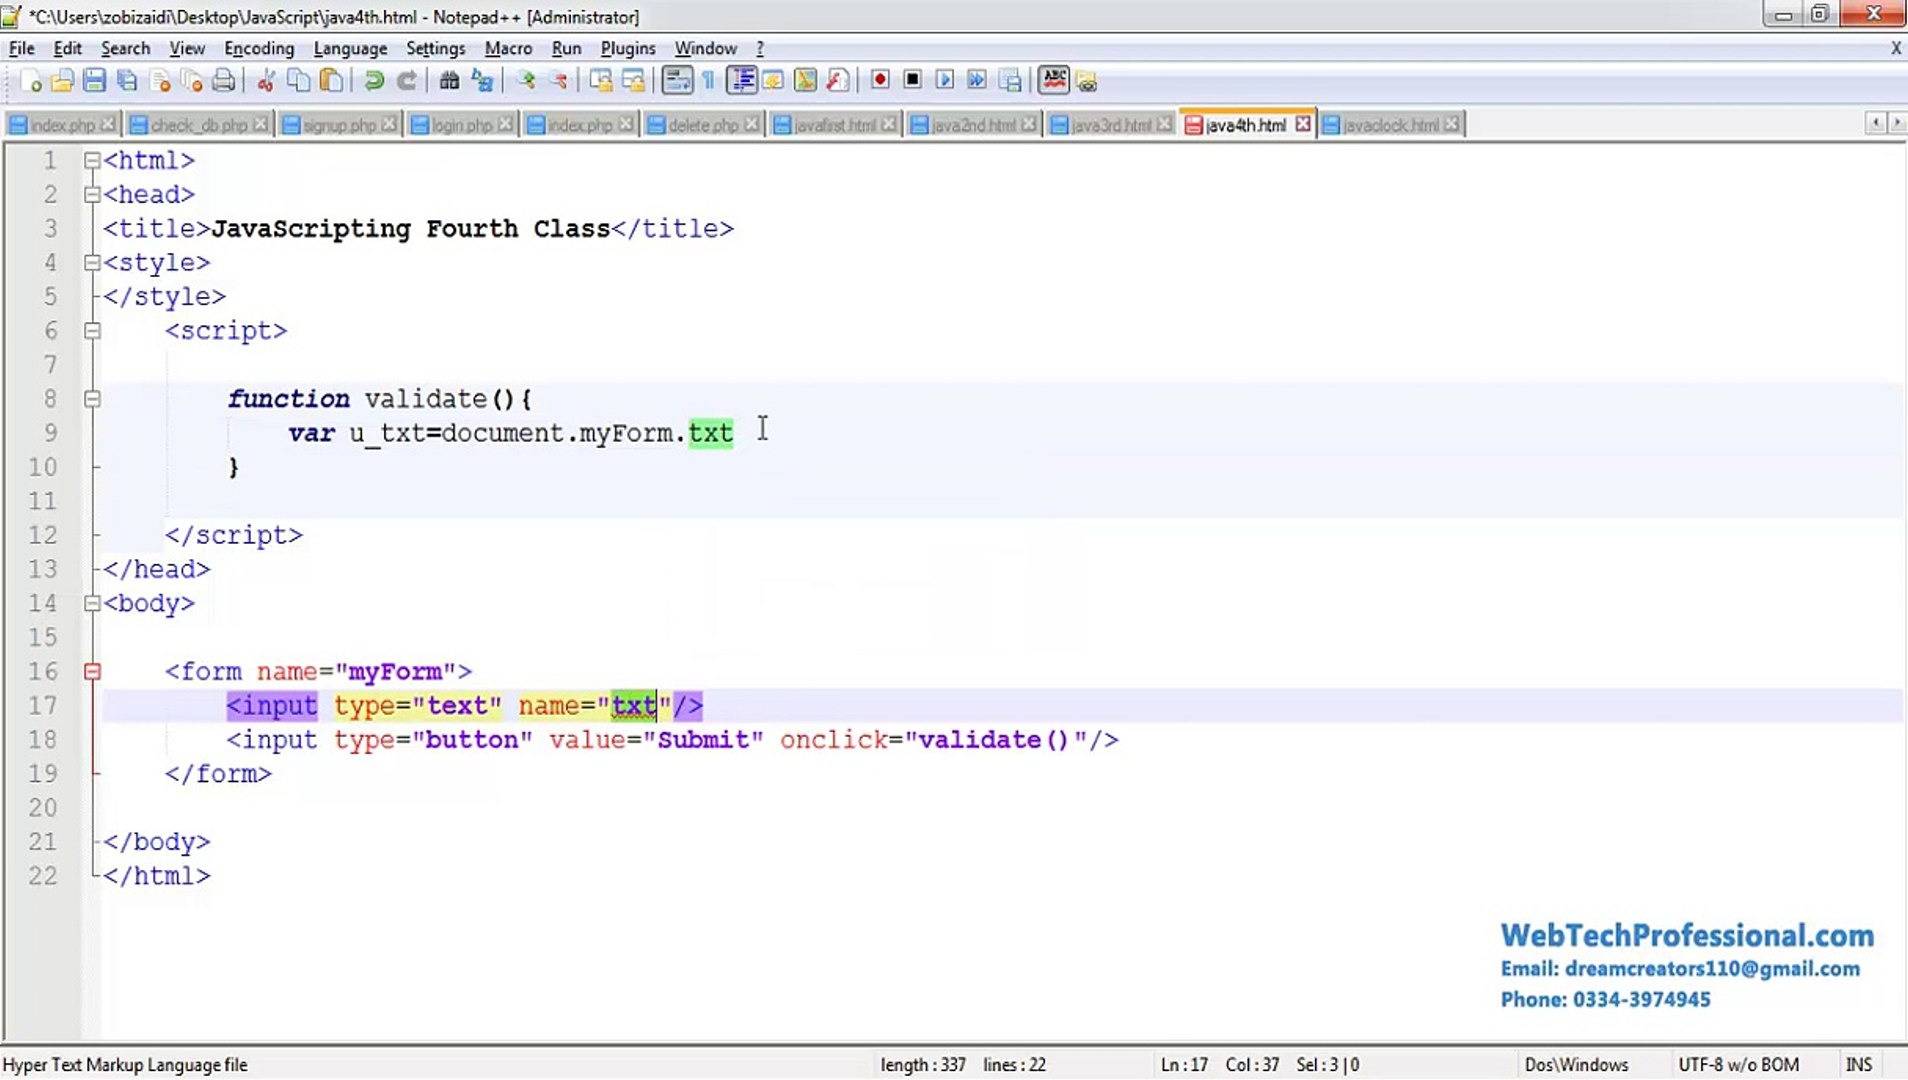Toggle synchronize vertical scrolling
The width and height of the screenshot is (1908, 1080).
pyautogui.click(x=601, y=81)
